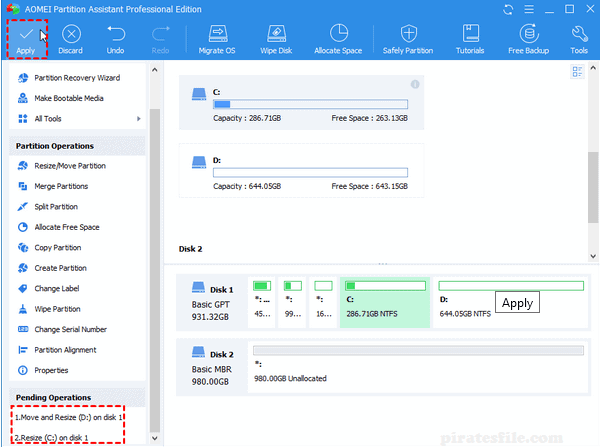Click the Merge Partitions icon
600x447 pixels.
click(x=23, y=186)
